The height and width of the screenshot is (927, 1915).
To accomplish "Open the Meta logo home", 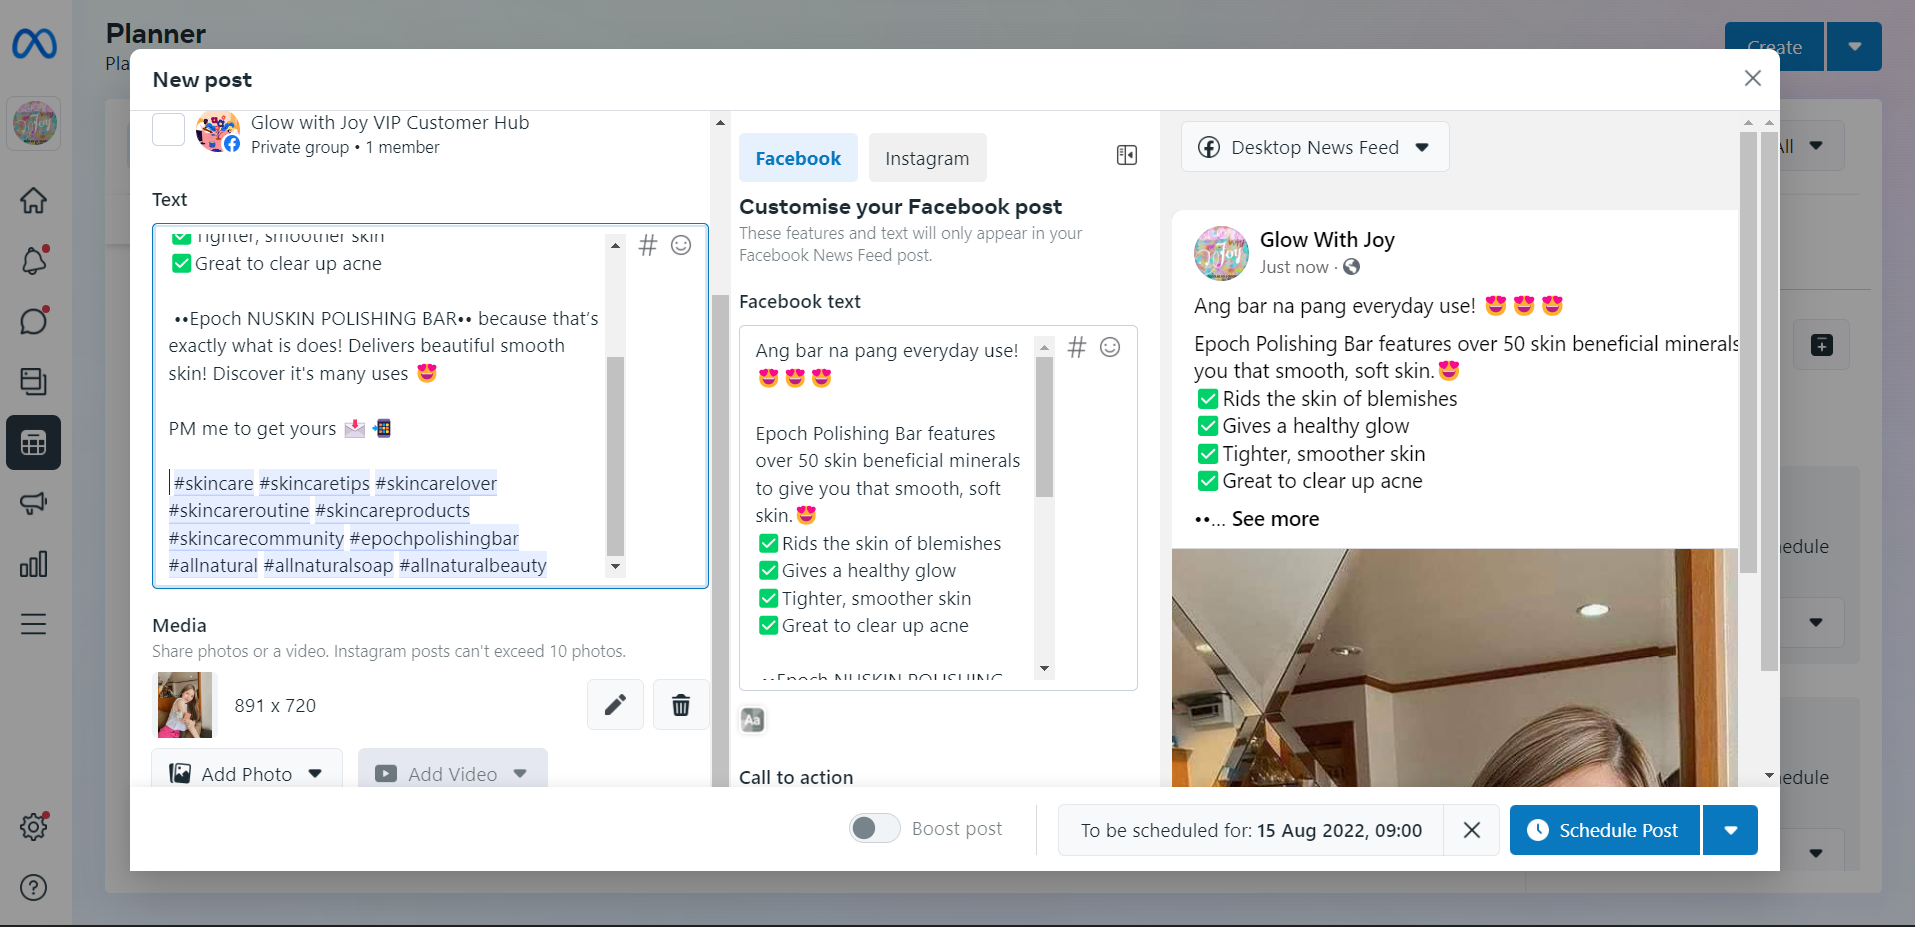I will click(x=34, y=44).
